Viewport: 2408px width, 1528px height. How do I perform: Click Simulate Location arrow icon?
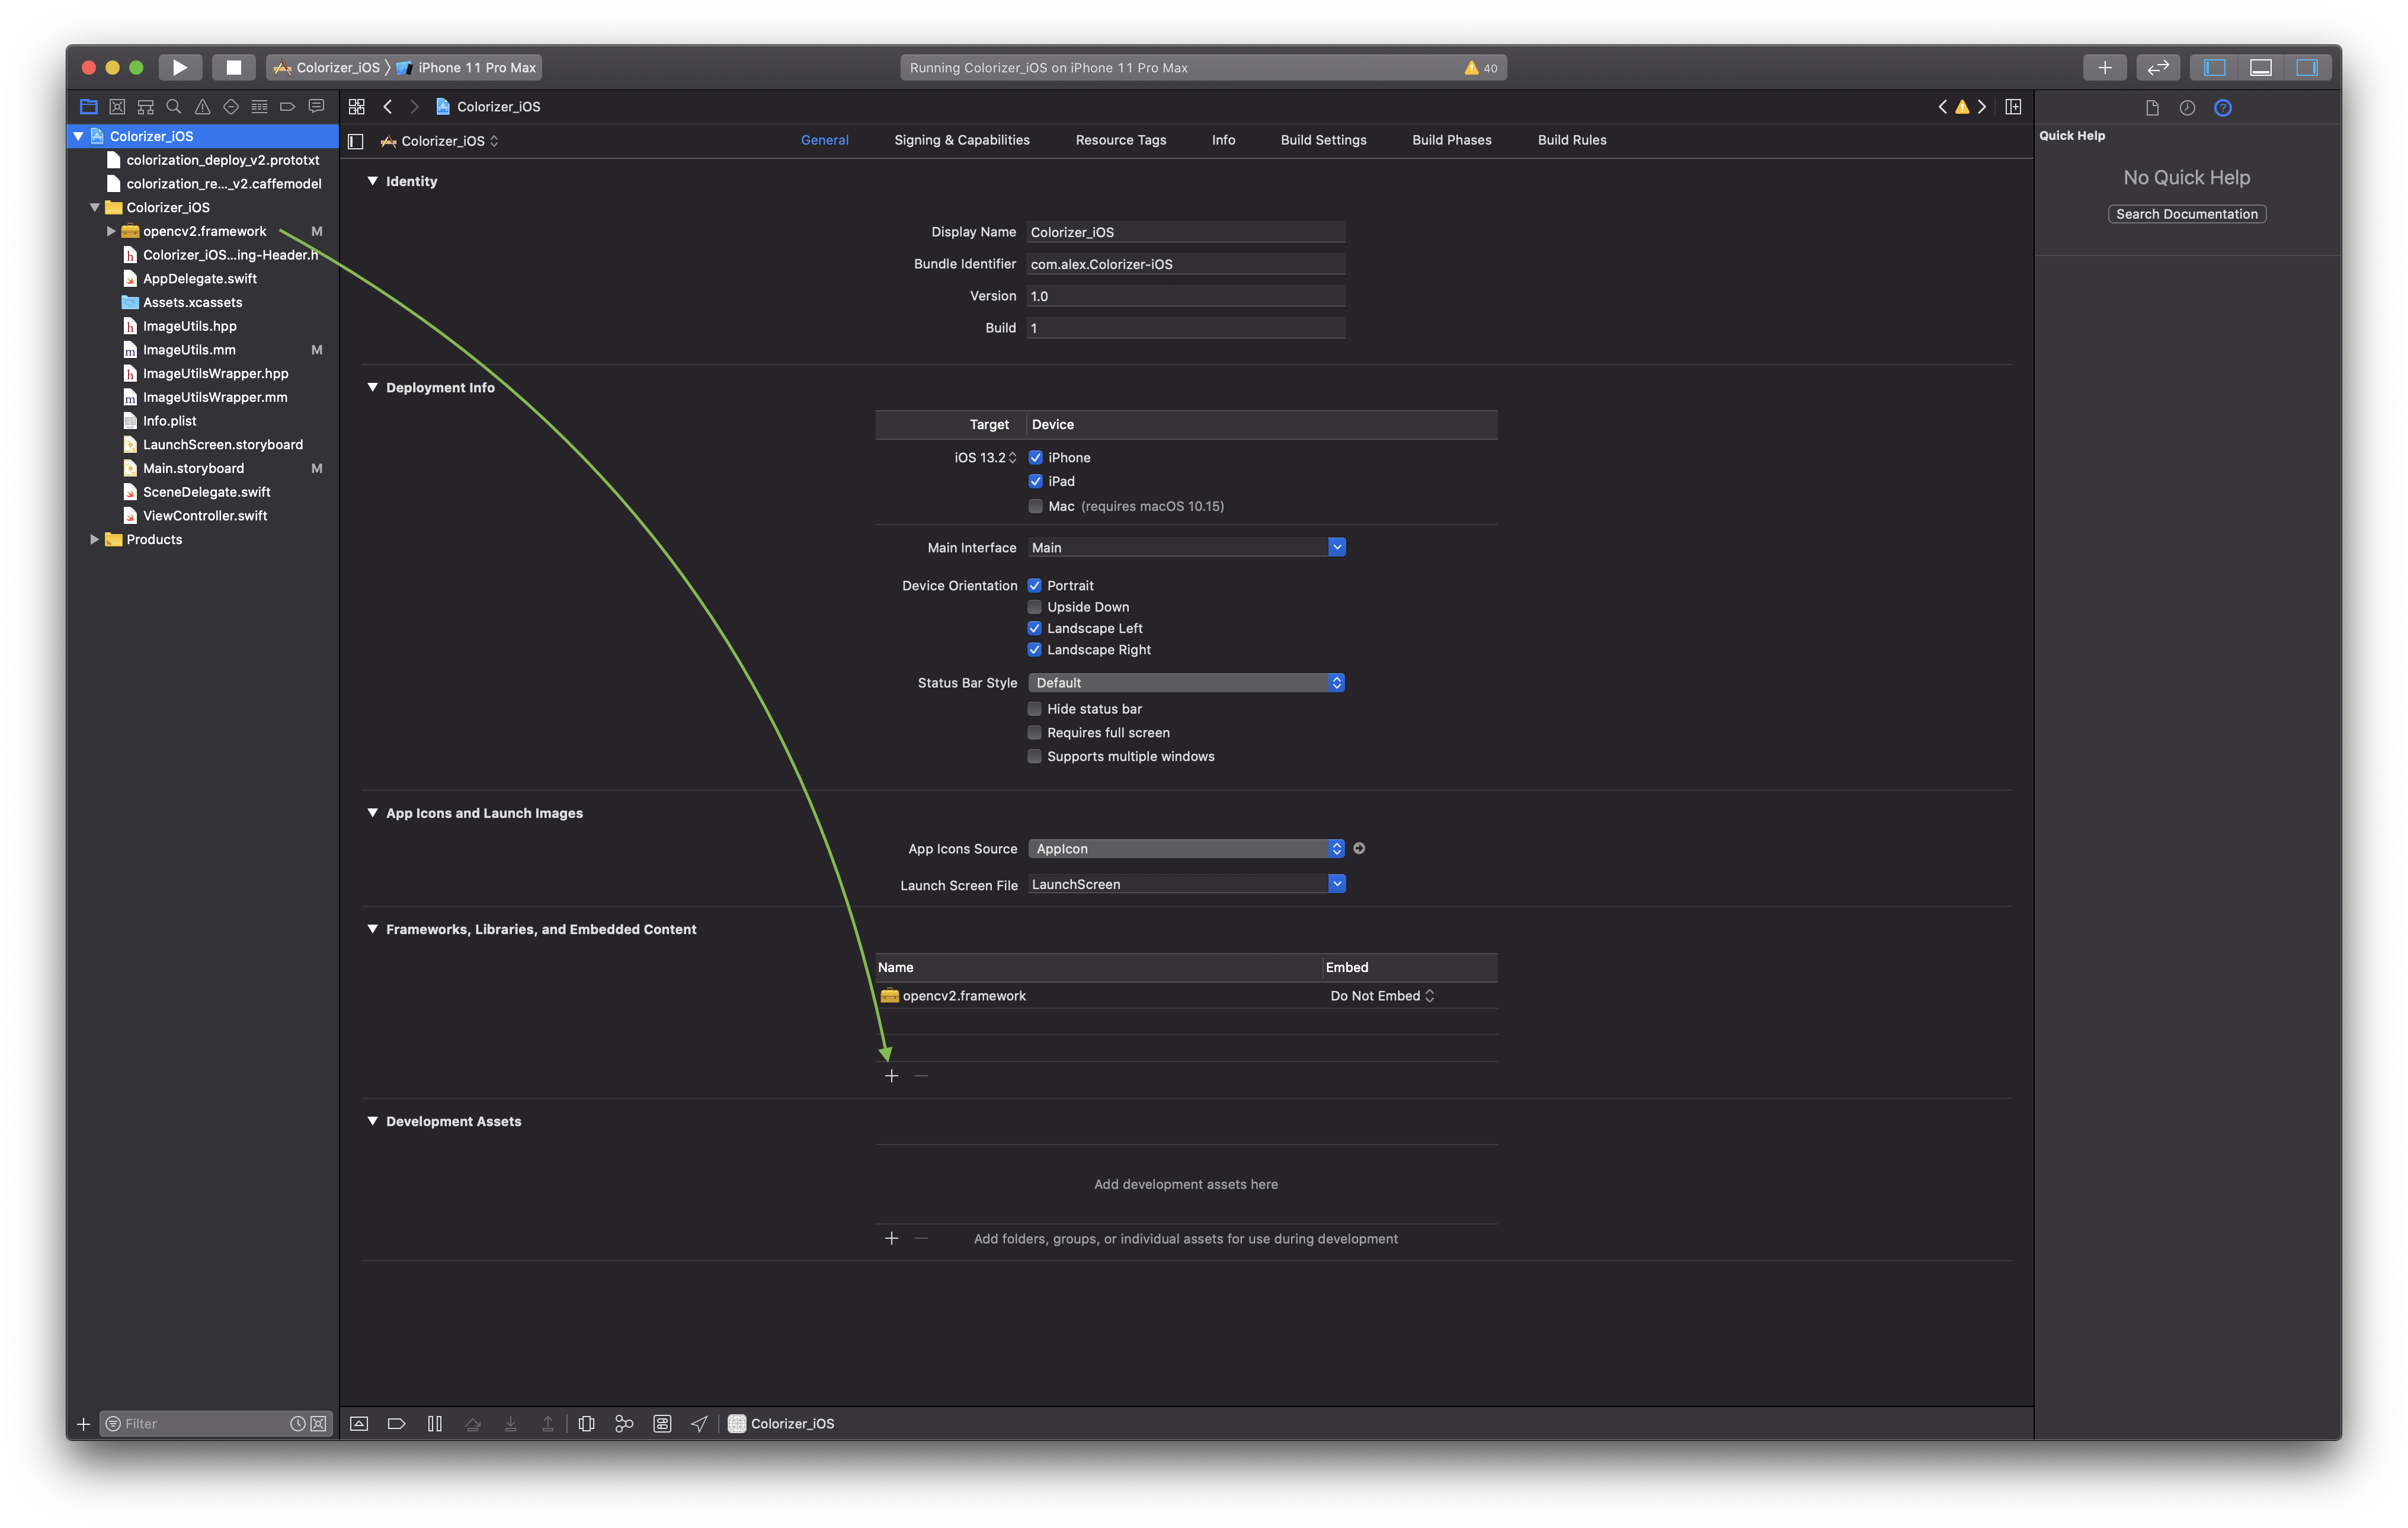[x=699, y=1423]
